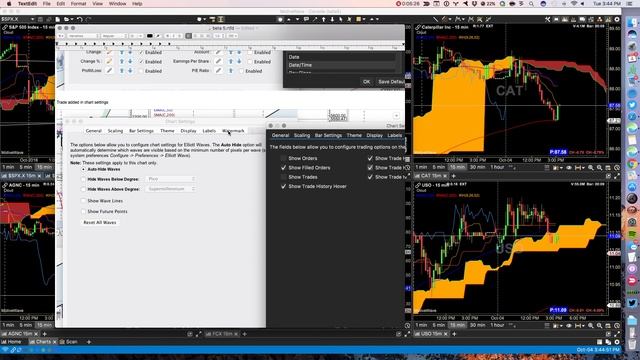Click the crossed tools icon in right toolbar

pyautogui.click(x=547, y=19)
